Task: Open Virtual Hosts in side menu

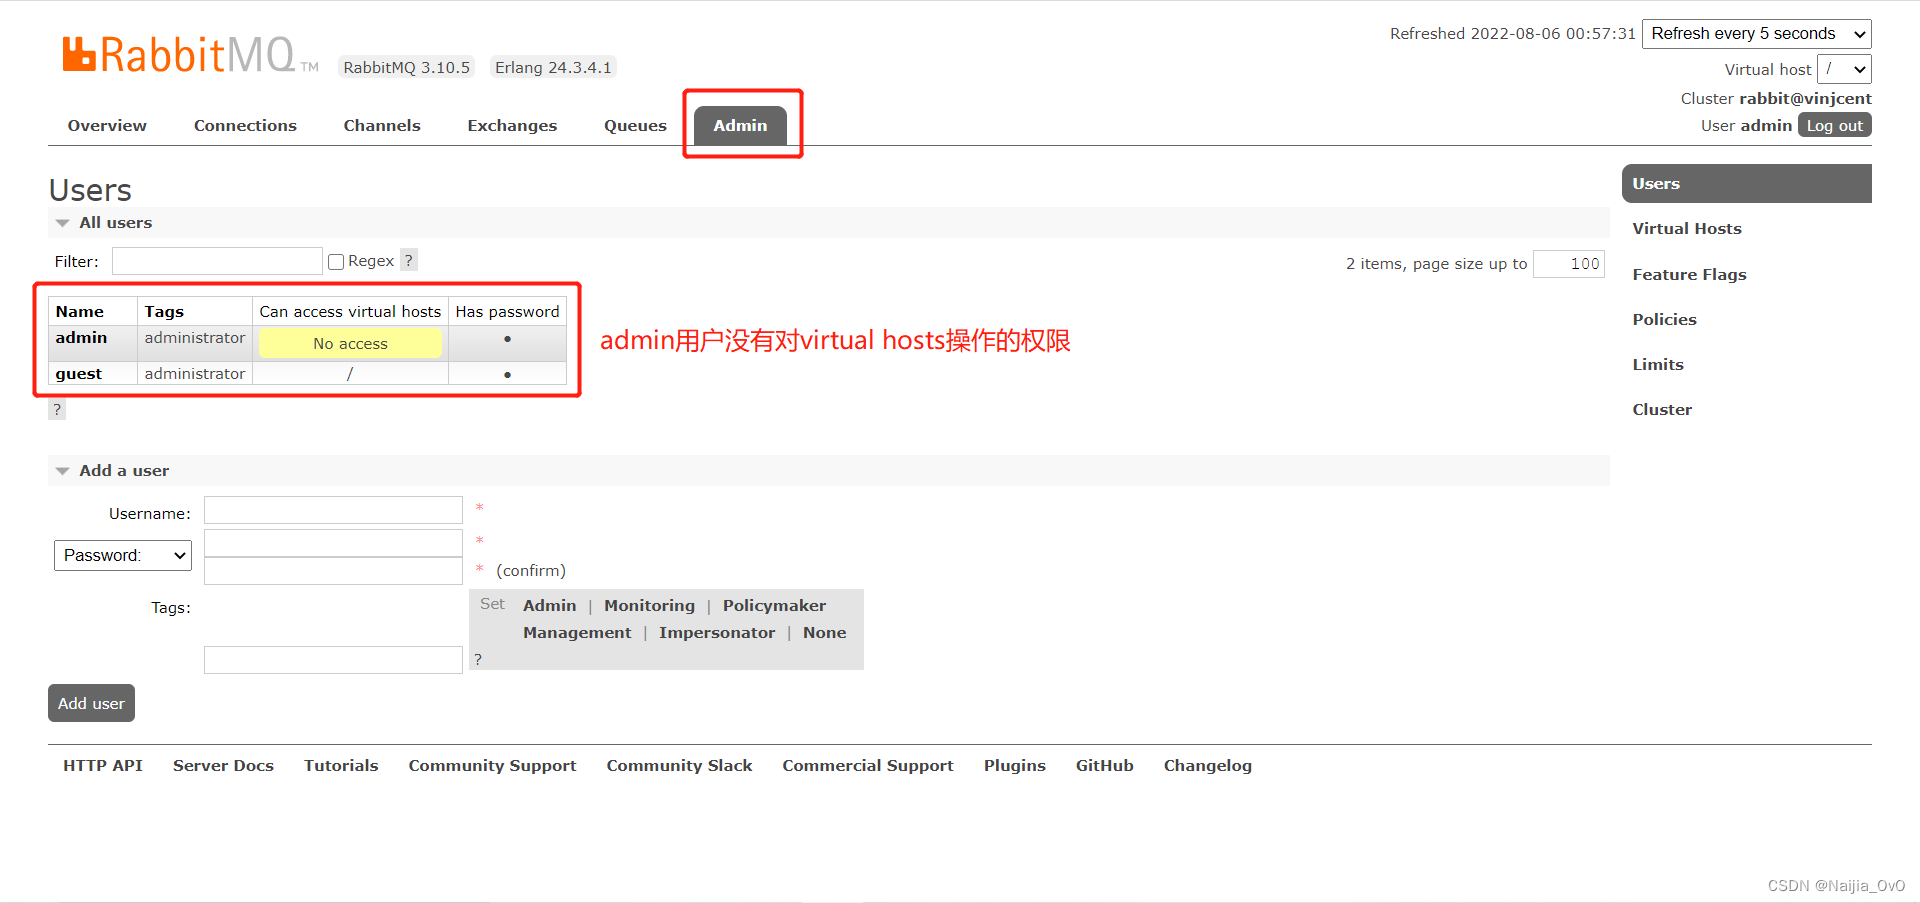Action: pos(1687,229)
